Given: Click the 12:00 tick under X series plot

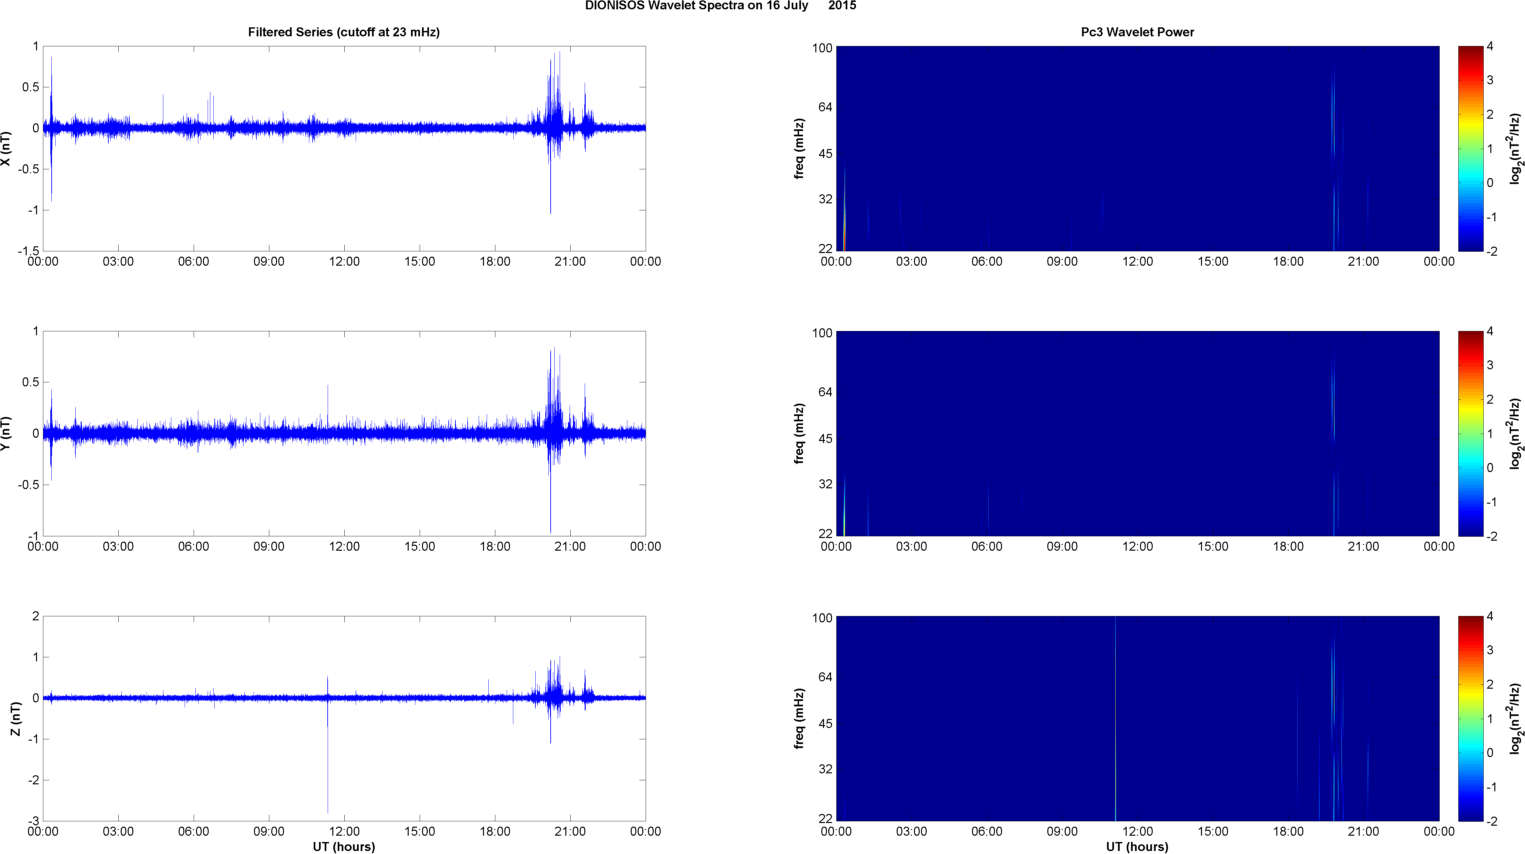Looking at the screenshot, I should (x=345, y=262).
